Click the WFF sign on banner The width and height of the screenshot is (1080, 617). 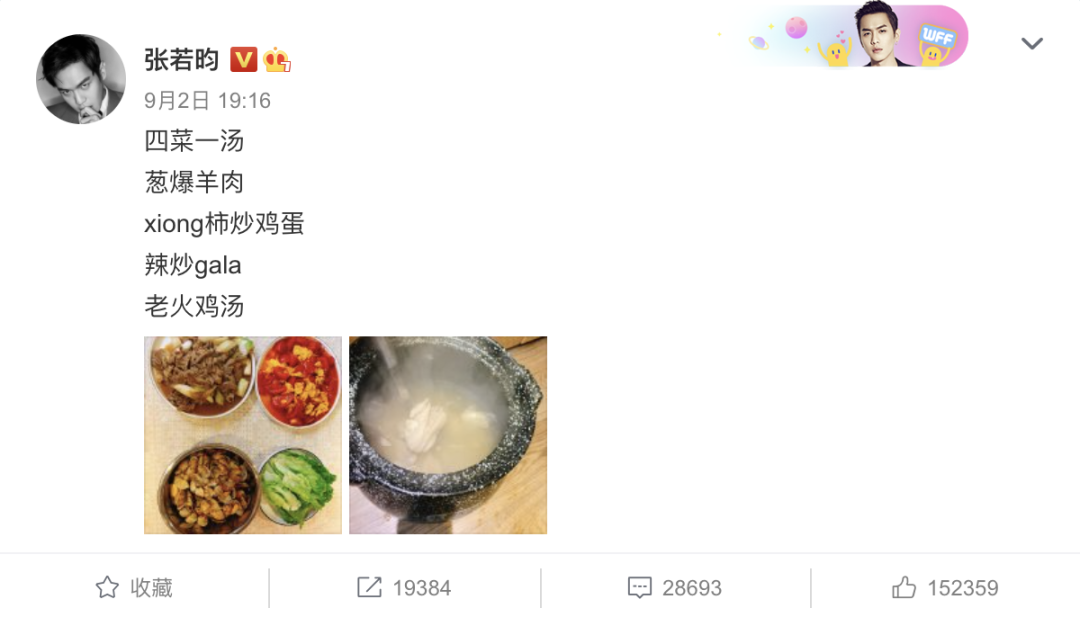tap(937, 36)
